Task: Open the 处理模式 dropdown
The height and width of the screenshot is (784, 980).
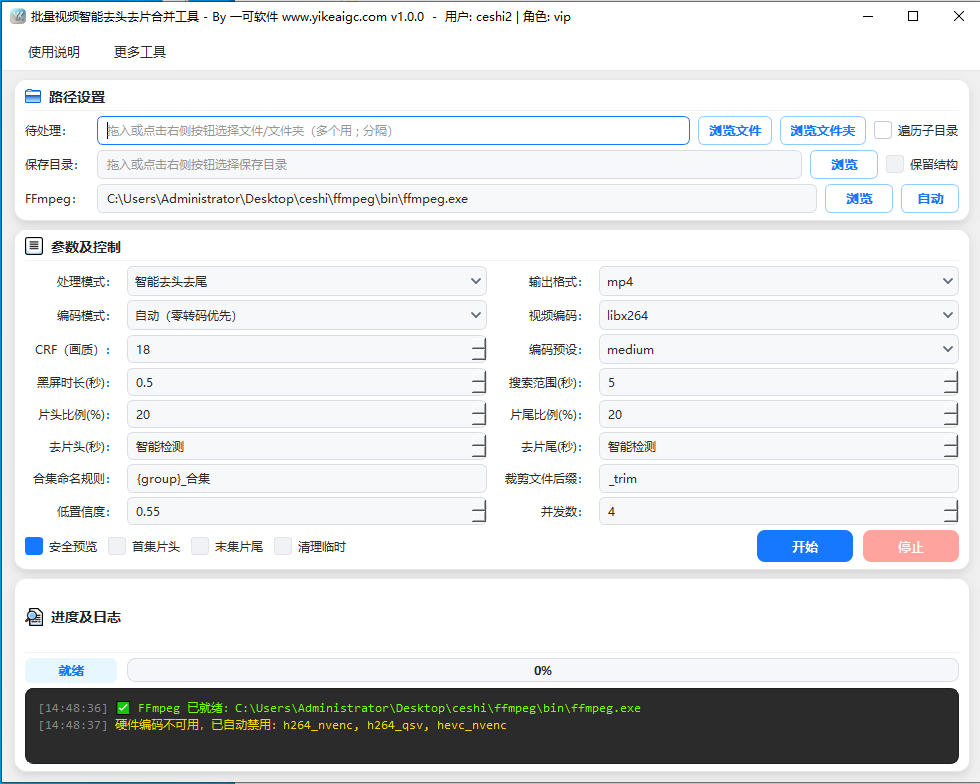Action: click(307, 281)
